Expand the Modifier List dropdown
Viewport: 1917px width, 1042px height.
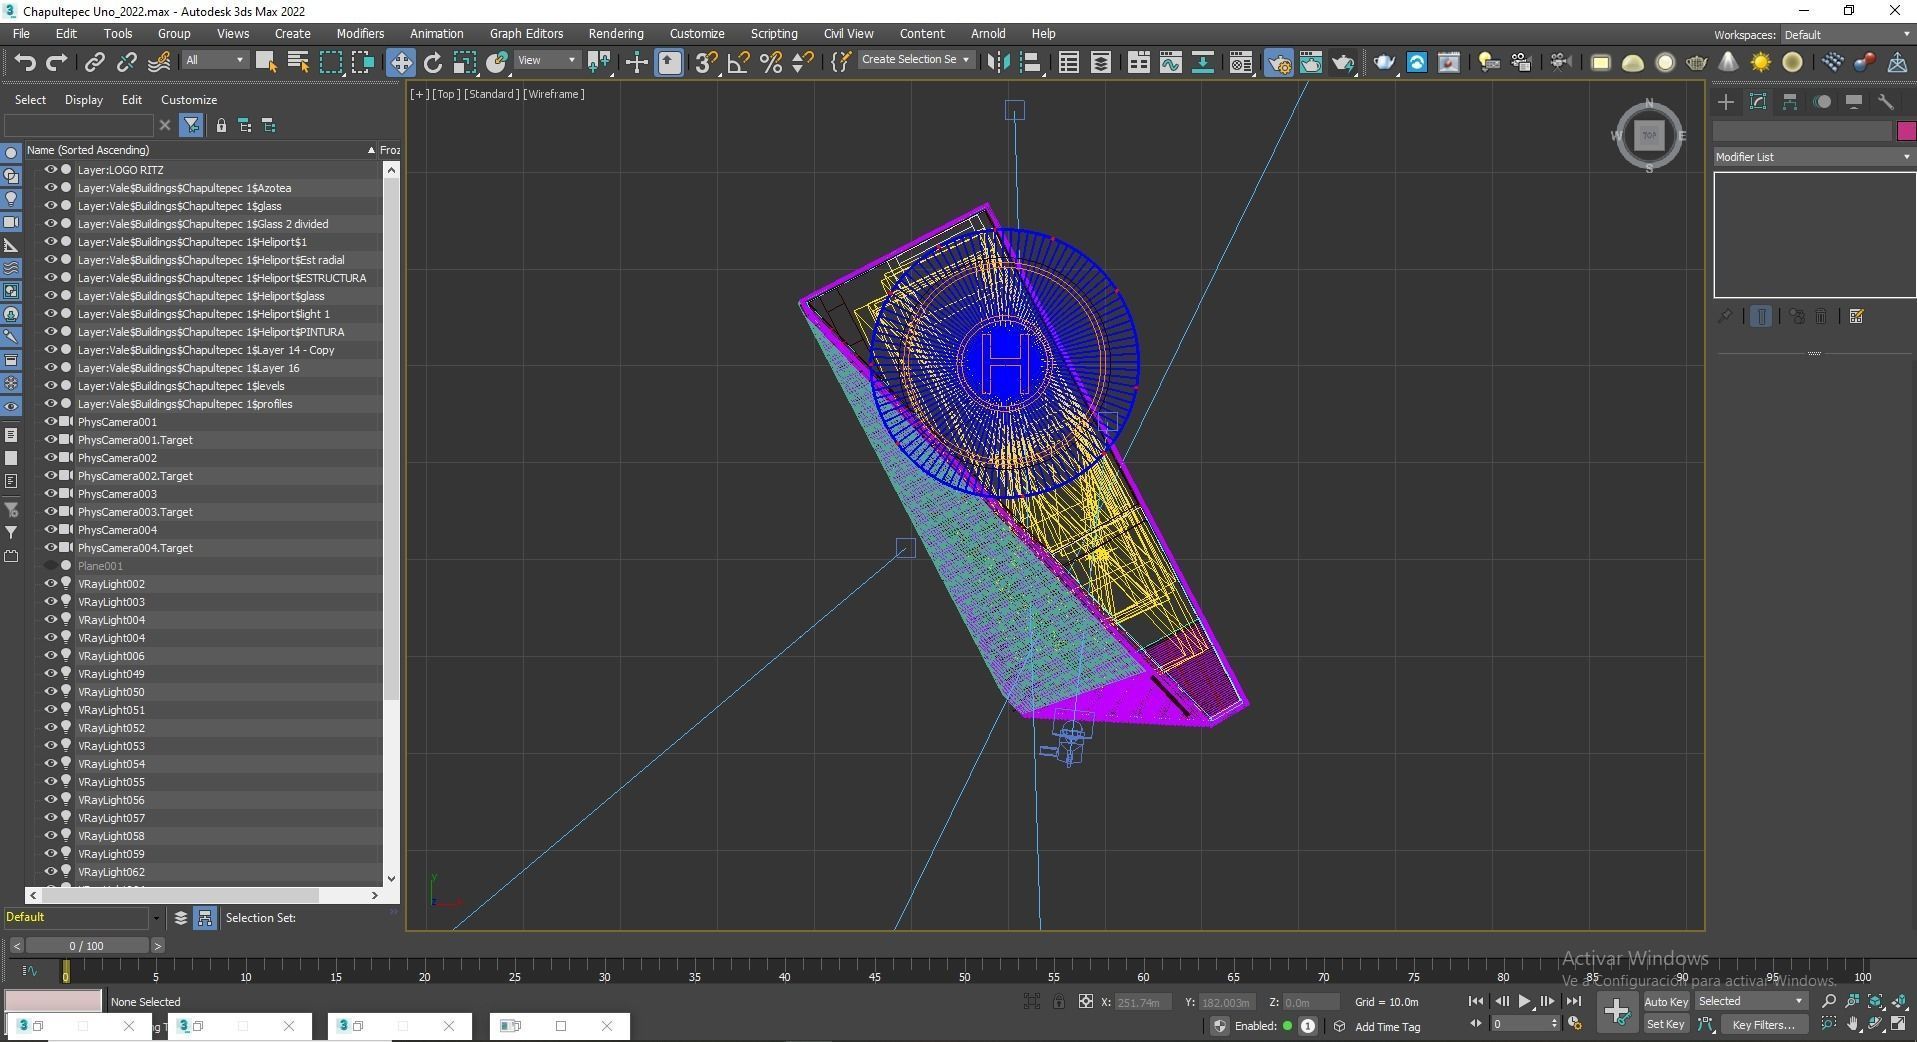(x=1813, y=157)
